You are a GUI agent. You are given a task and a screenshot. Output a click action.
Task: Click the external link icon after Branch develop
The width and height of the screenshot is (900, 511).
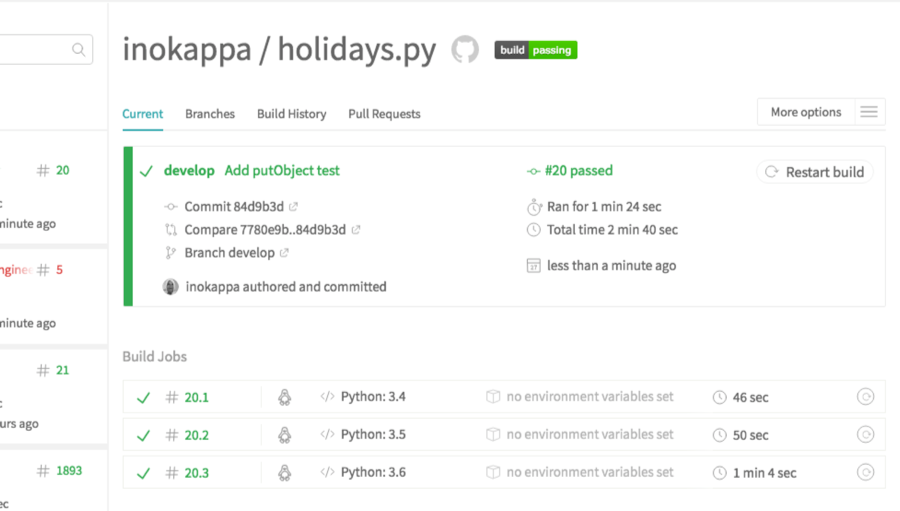pyautogui.click(x=284, y=253)
